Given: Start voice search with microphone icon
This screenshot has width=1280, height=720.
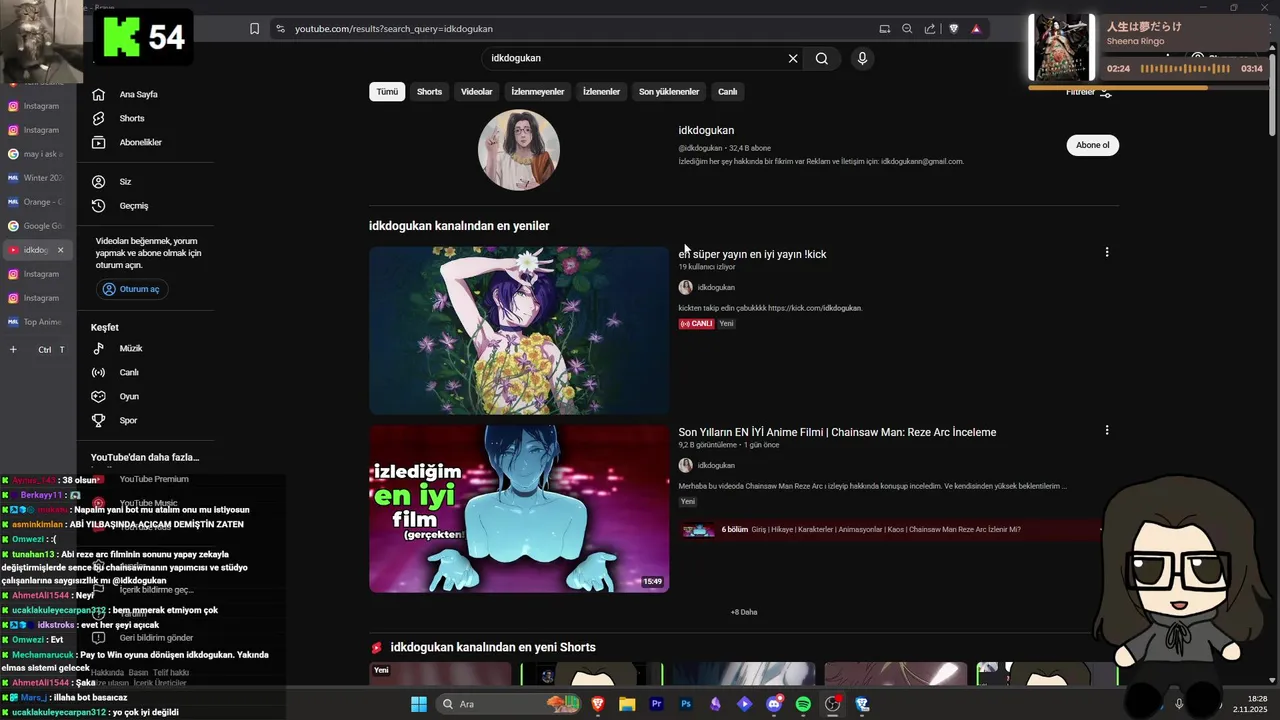Looking at the screenshot, I should click(862, 58).
